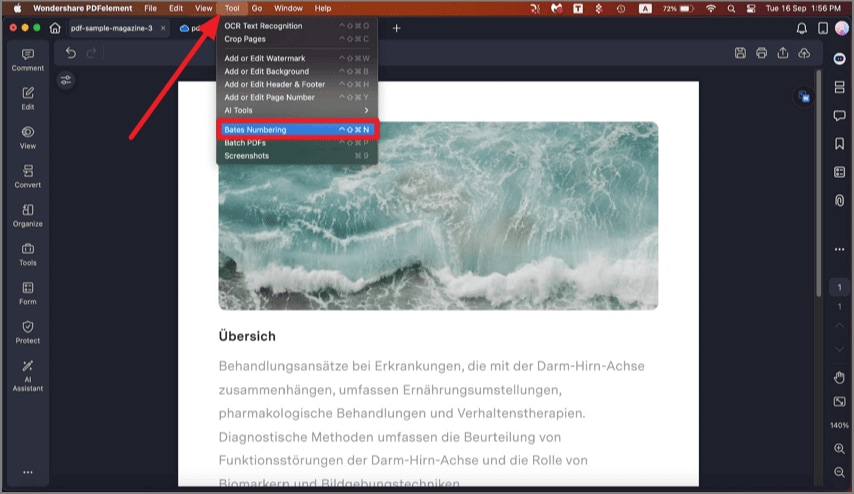The image size is (854, 494).
Task: Open the Comment panel in left sidebar
Action: pos(28,60)
